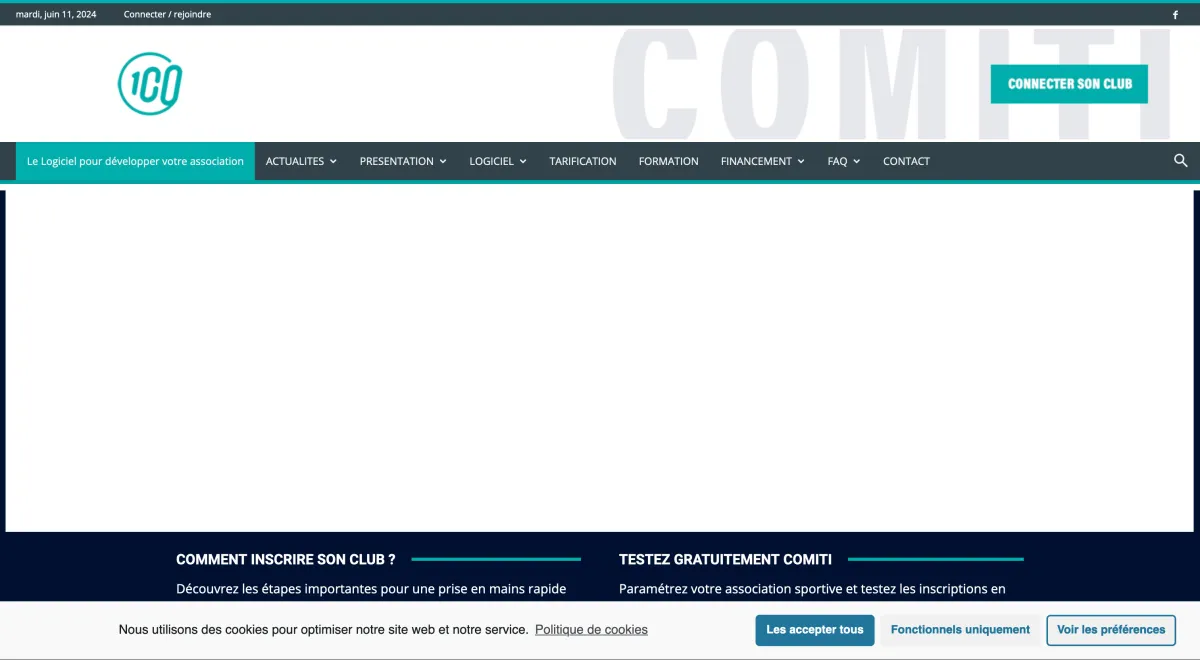Open the TARIFICATION menu item

pos(583,161)
